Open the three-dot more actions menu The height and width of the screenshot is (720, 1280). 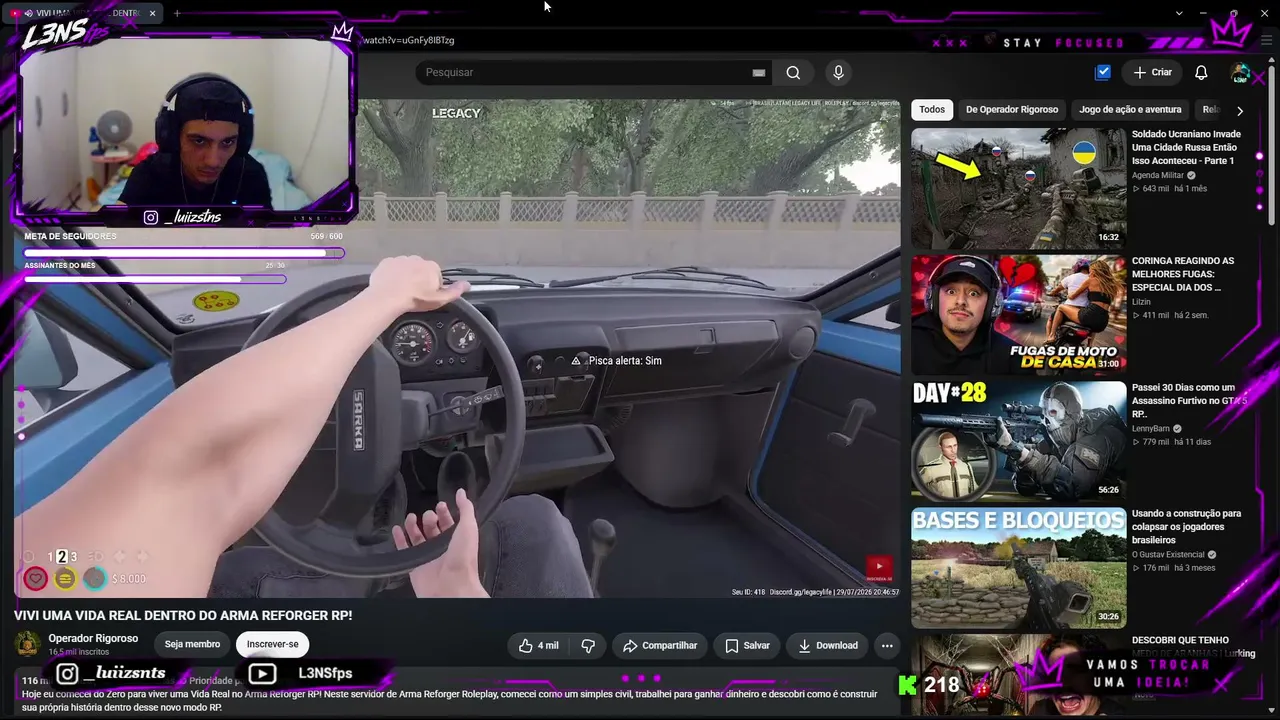pyautogui.click(x=887, y=646)
